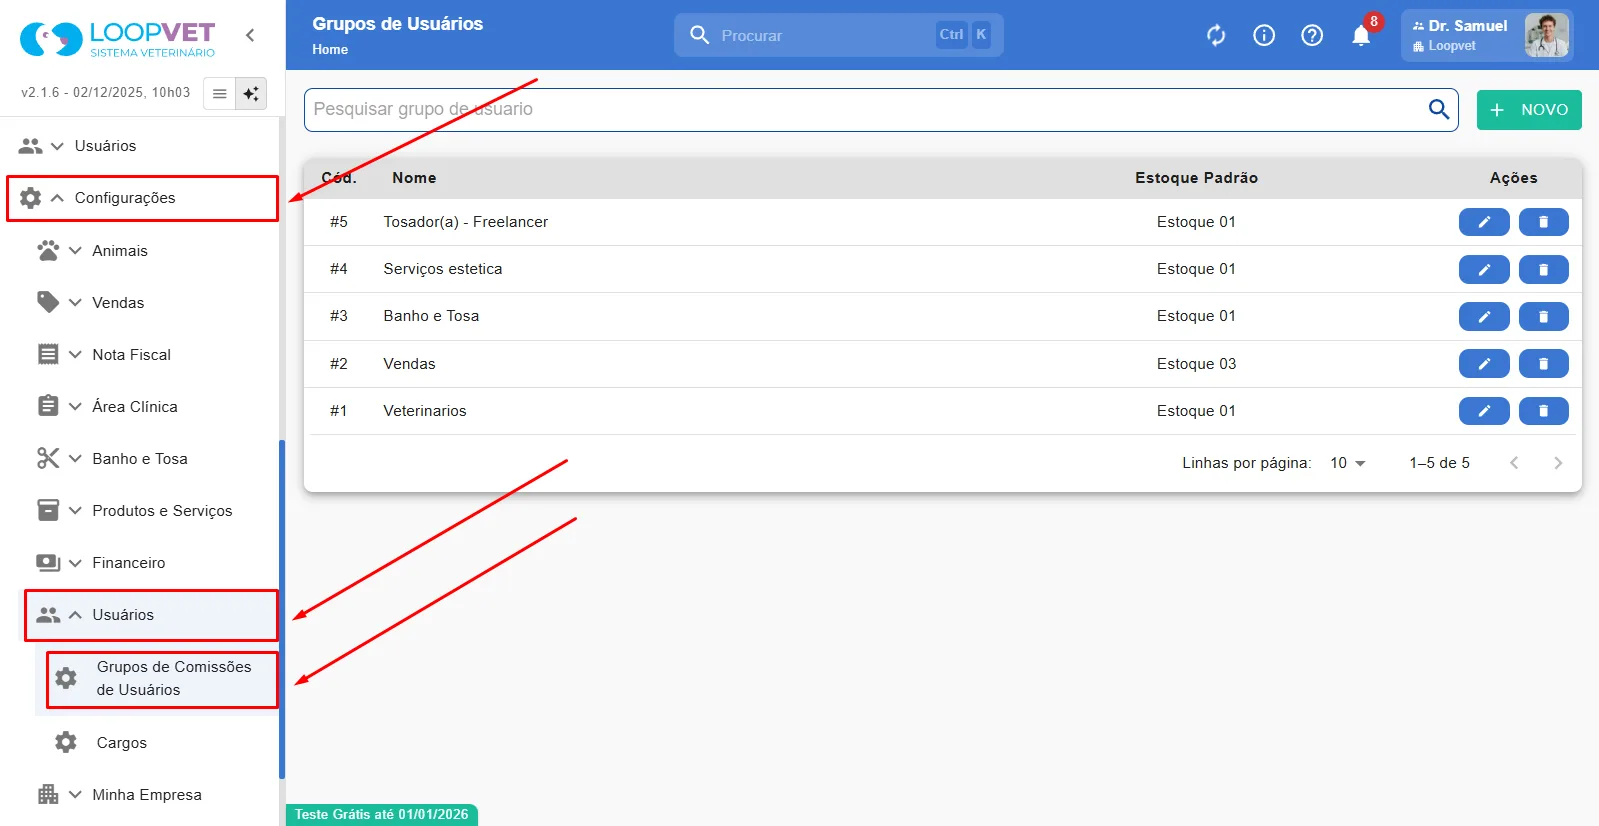Delete the Tosador(a) - Freelancer group

click(1544, 222)
